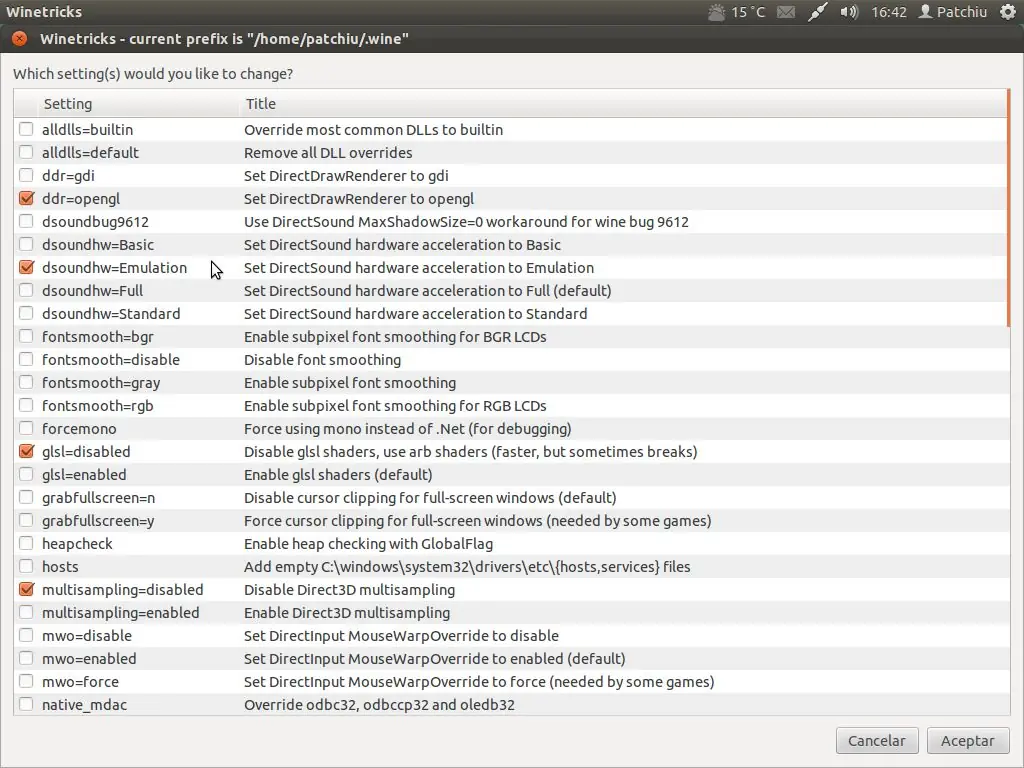
Task: Check the ddr=gdi option
Action: (26, 175)
